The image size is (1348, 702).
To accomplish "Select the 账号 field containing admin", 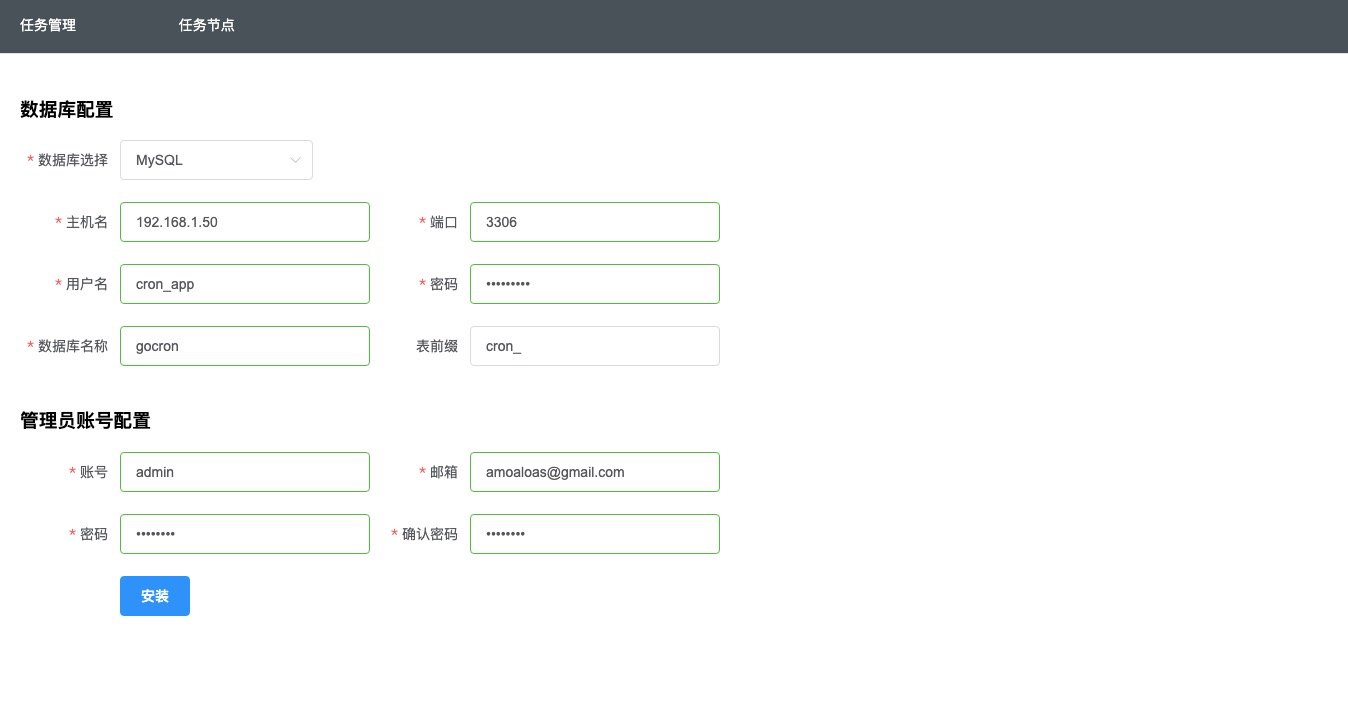I will pyautogui.click(x=244, y=472).
